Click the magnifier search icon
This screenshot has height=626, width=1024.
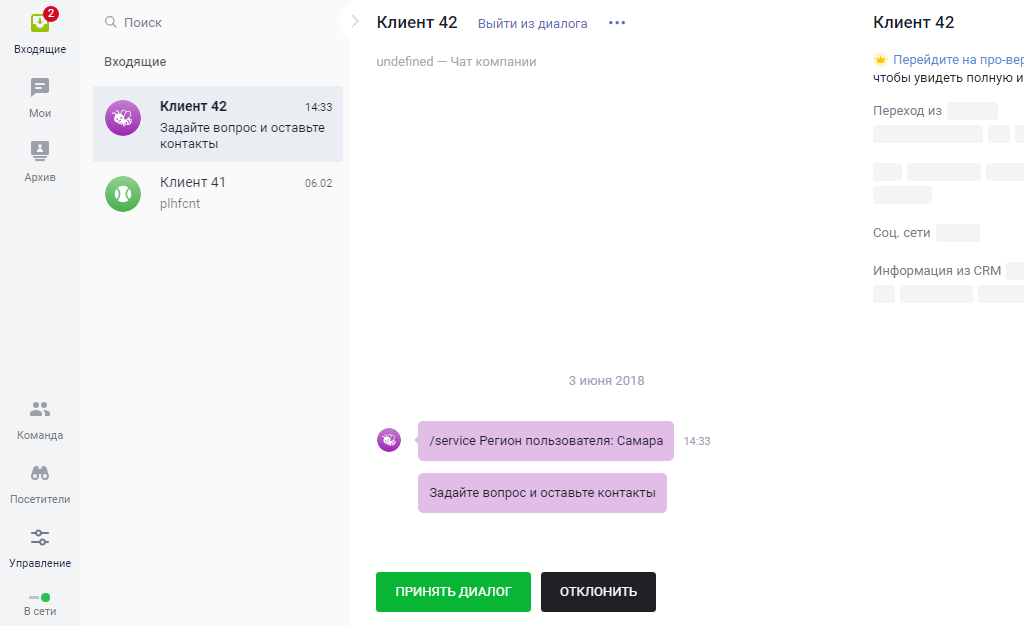point(111,22)
